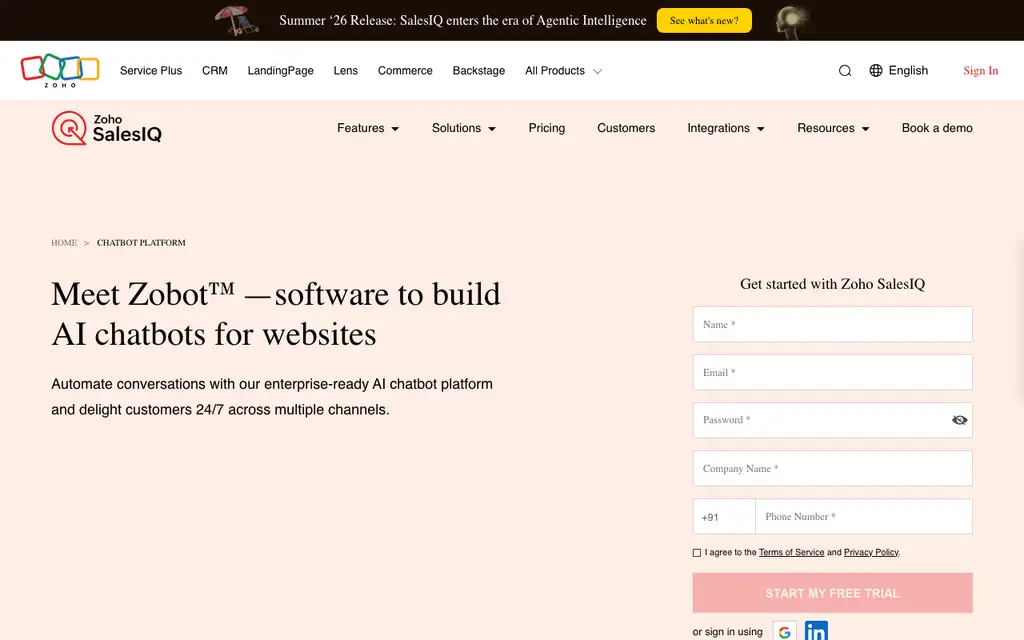
Task: Click START MY FREE TRIAL button
Action: tap(833, 593)
